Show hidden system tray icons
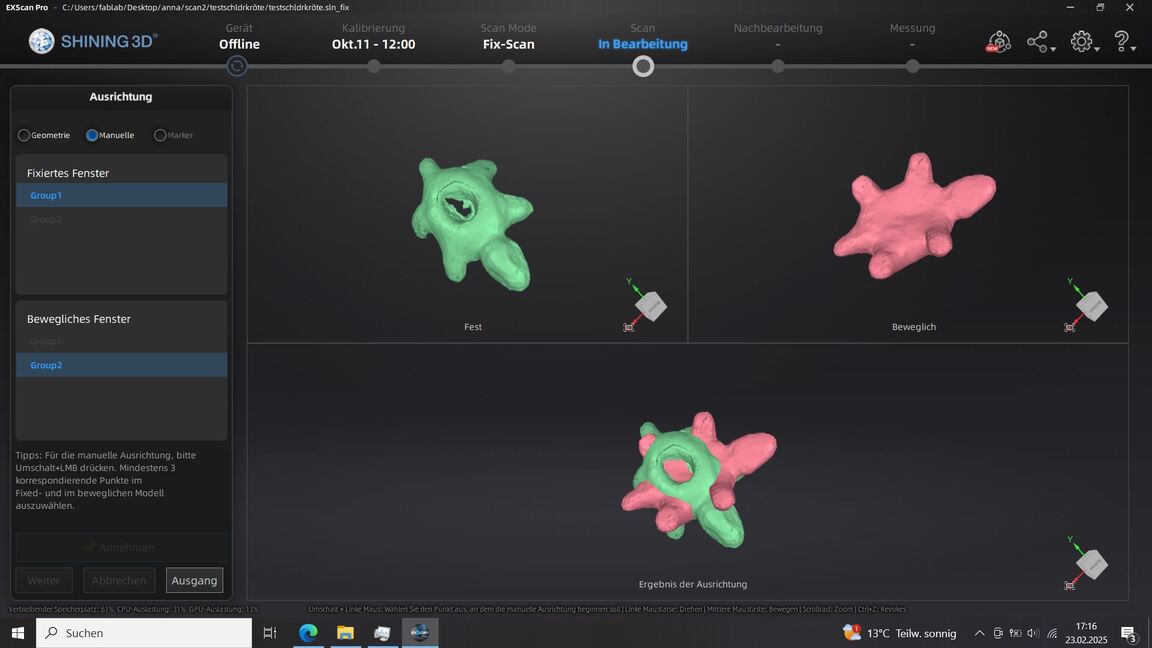Screen dimensions: 1152x648 point(979,633)
